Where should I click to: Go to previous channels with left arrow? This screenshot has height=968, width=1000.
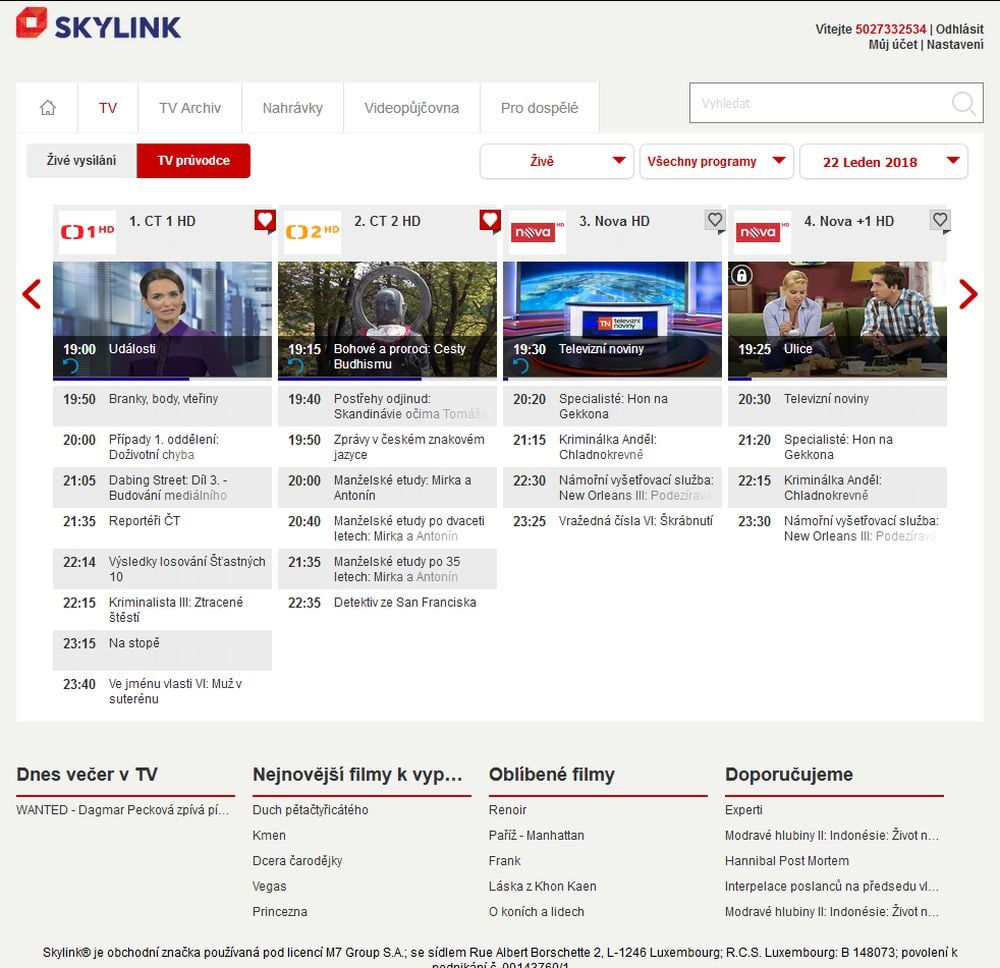tap(31, 294)
